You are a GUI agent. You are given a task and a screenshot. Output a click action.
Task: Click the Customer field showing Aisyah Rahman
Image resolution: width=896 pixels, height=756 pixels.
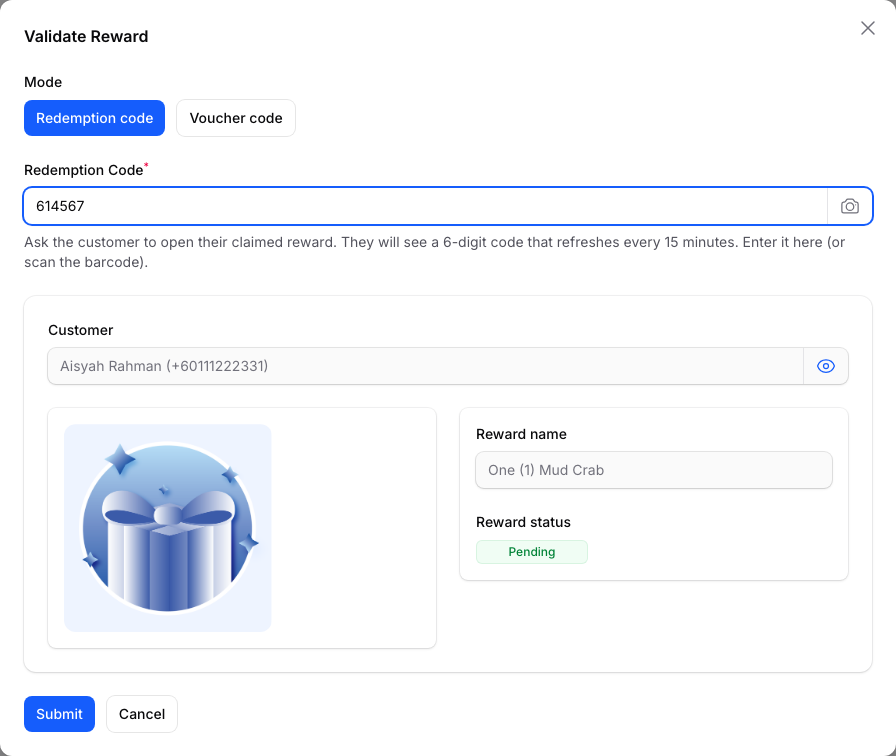tap(425, 366)
